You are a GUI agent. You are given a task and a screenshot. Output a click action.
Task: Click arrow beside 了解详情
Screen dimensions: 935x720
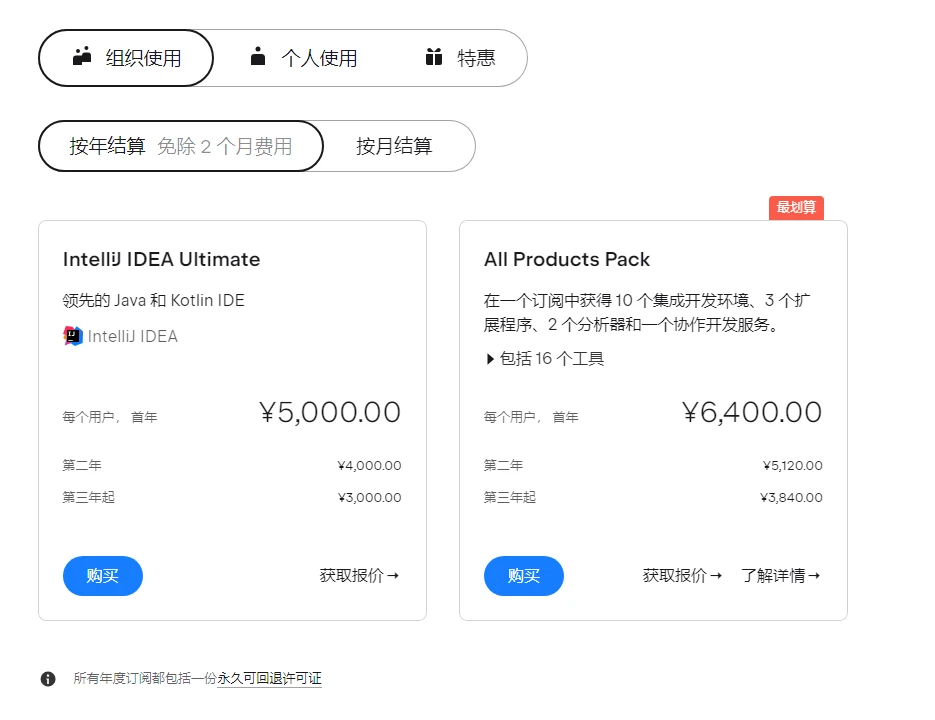tap(815, 576)
